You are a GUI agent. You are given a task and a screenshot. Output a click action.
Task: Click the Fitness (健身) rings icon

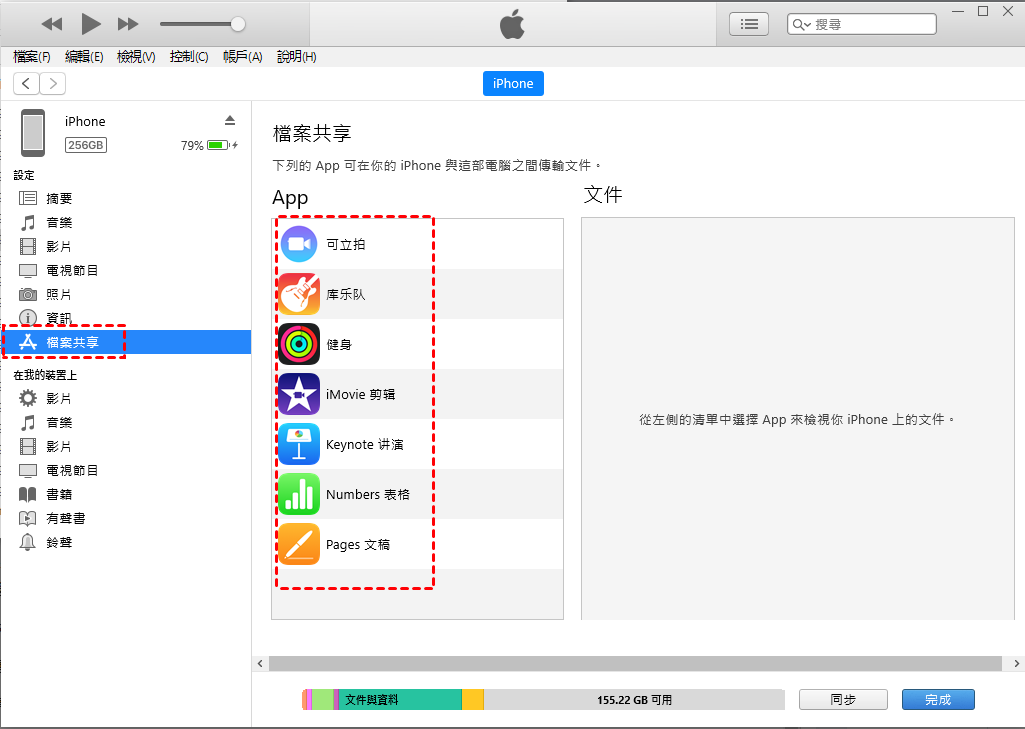click(298, 344)
